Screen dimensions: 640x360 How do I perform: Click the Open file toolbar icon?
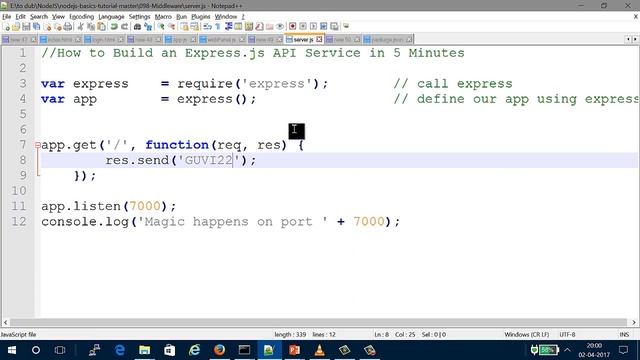pos(16,27)
